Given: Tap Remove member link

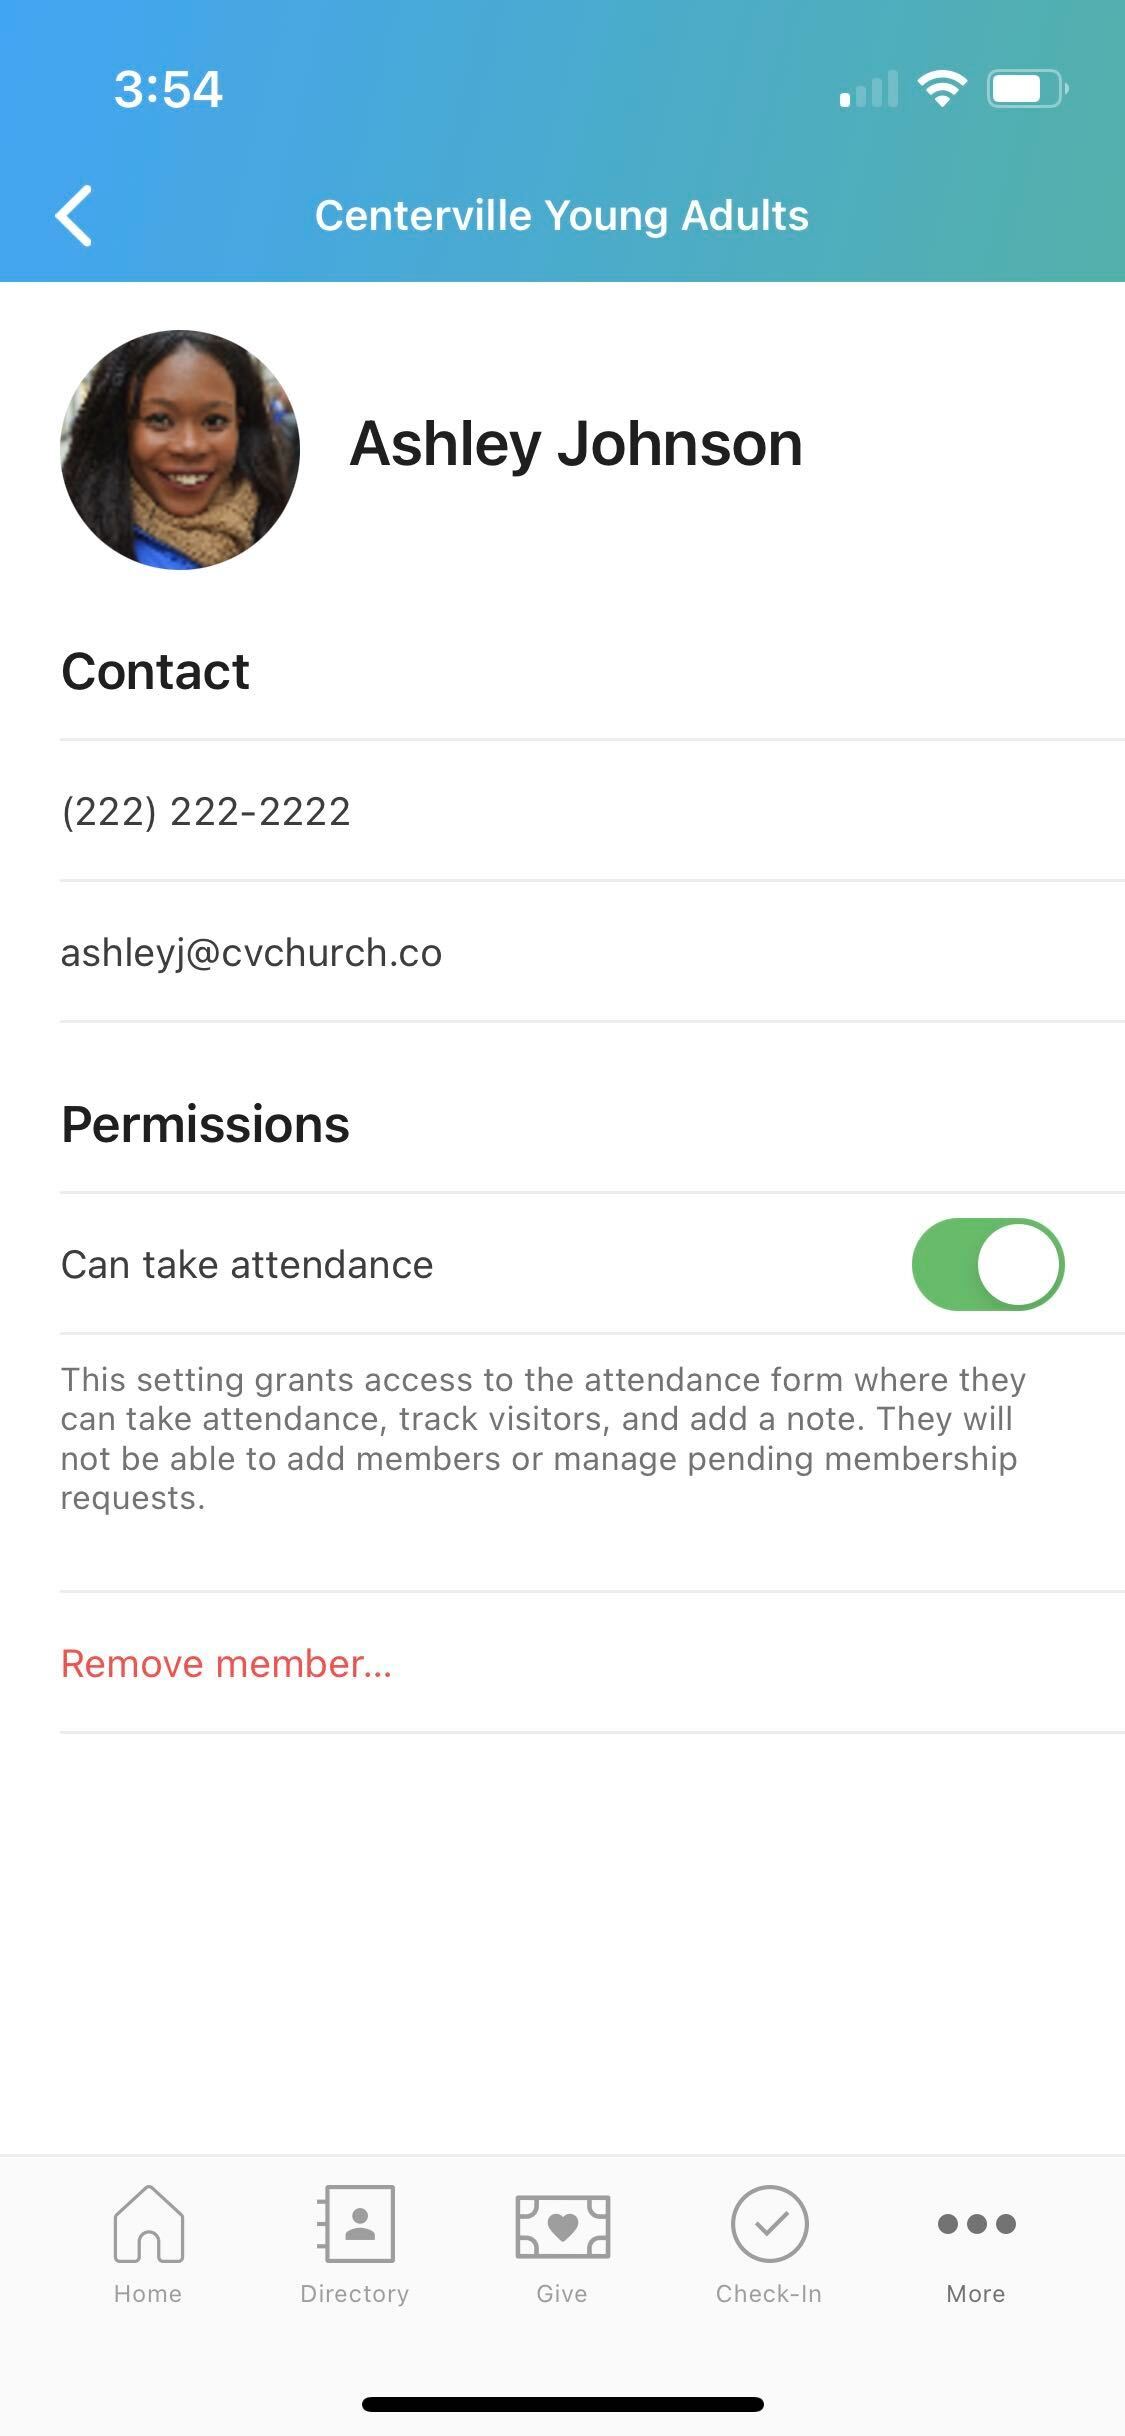Looking at the screenshot, I should (x=226, y=1664).
